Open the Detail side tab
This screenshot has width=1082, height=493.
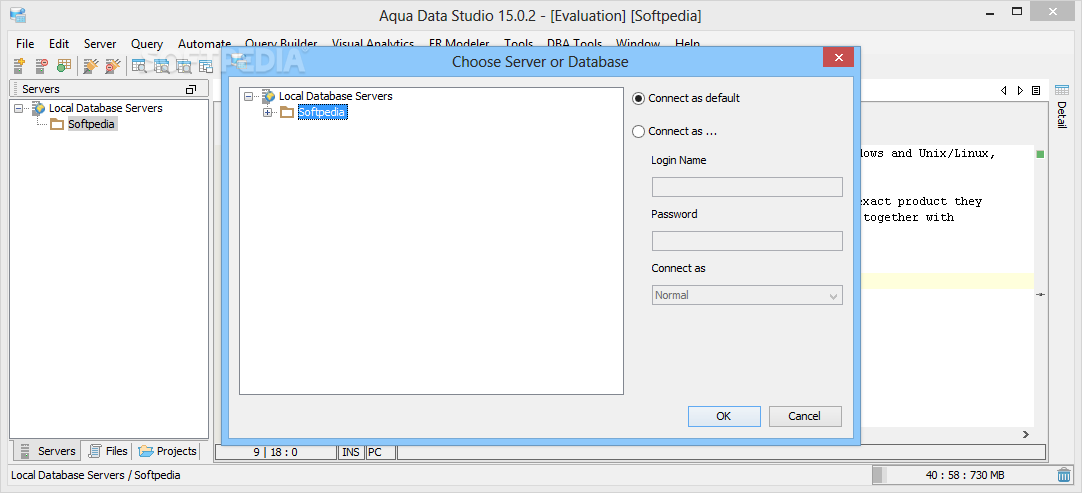tap(1061, 114)
